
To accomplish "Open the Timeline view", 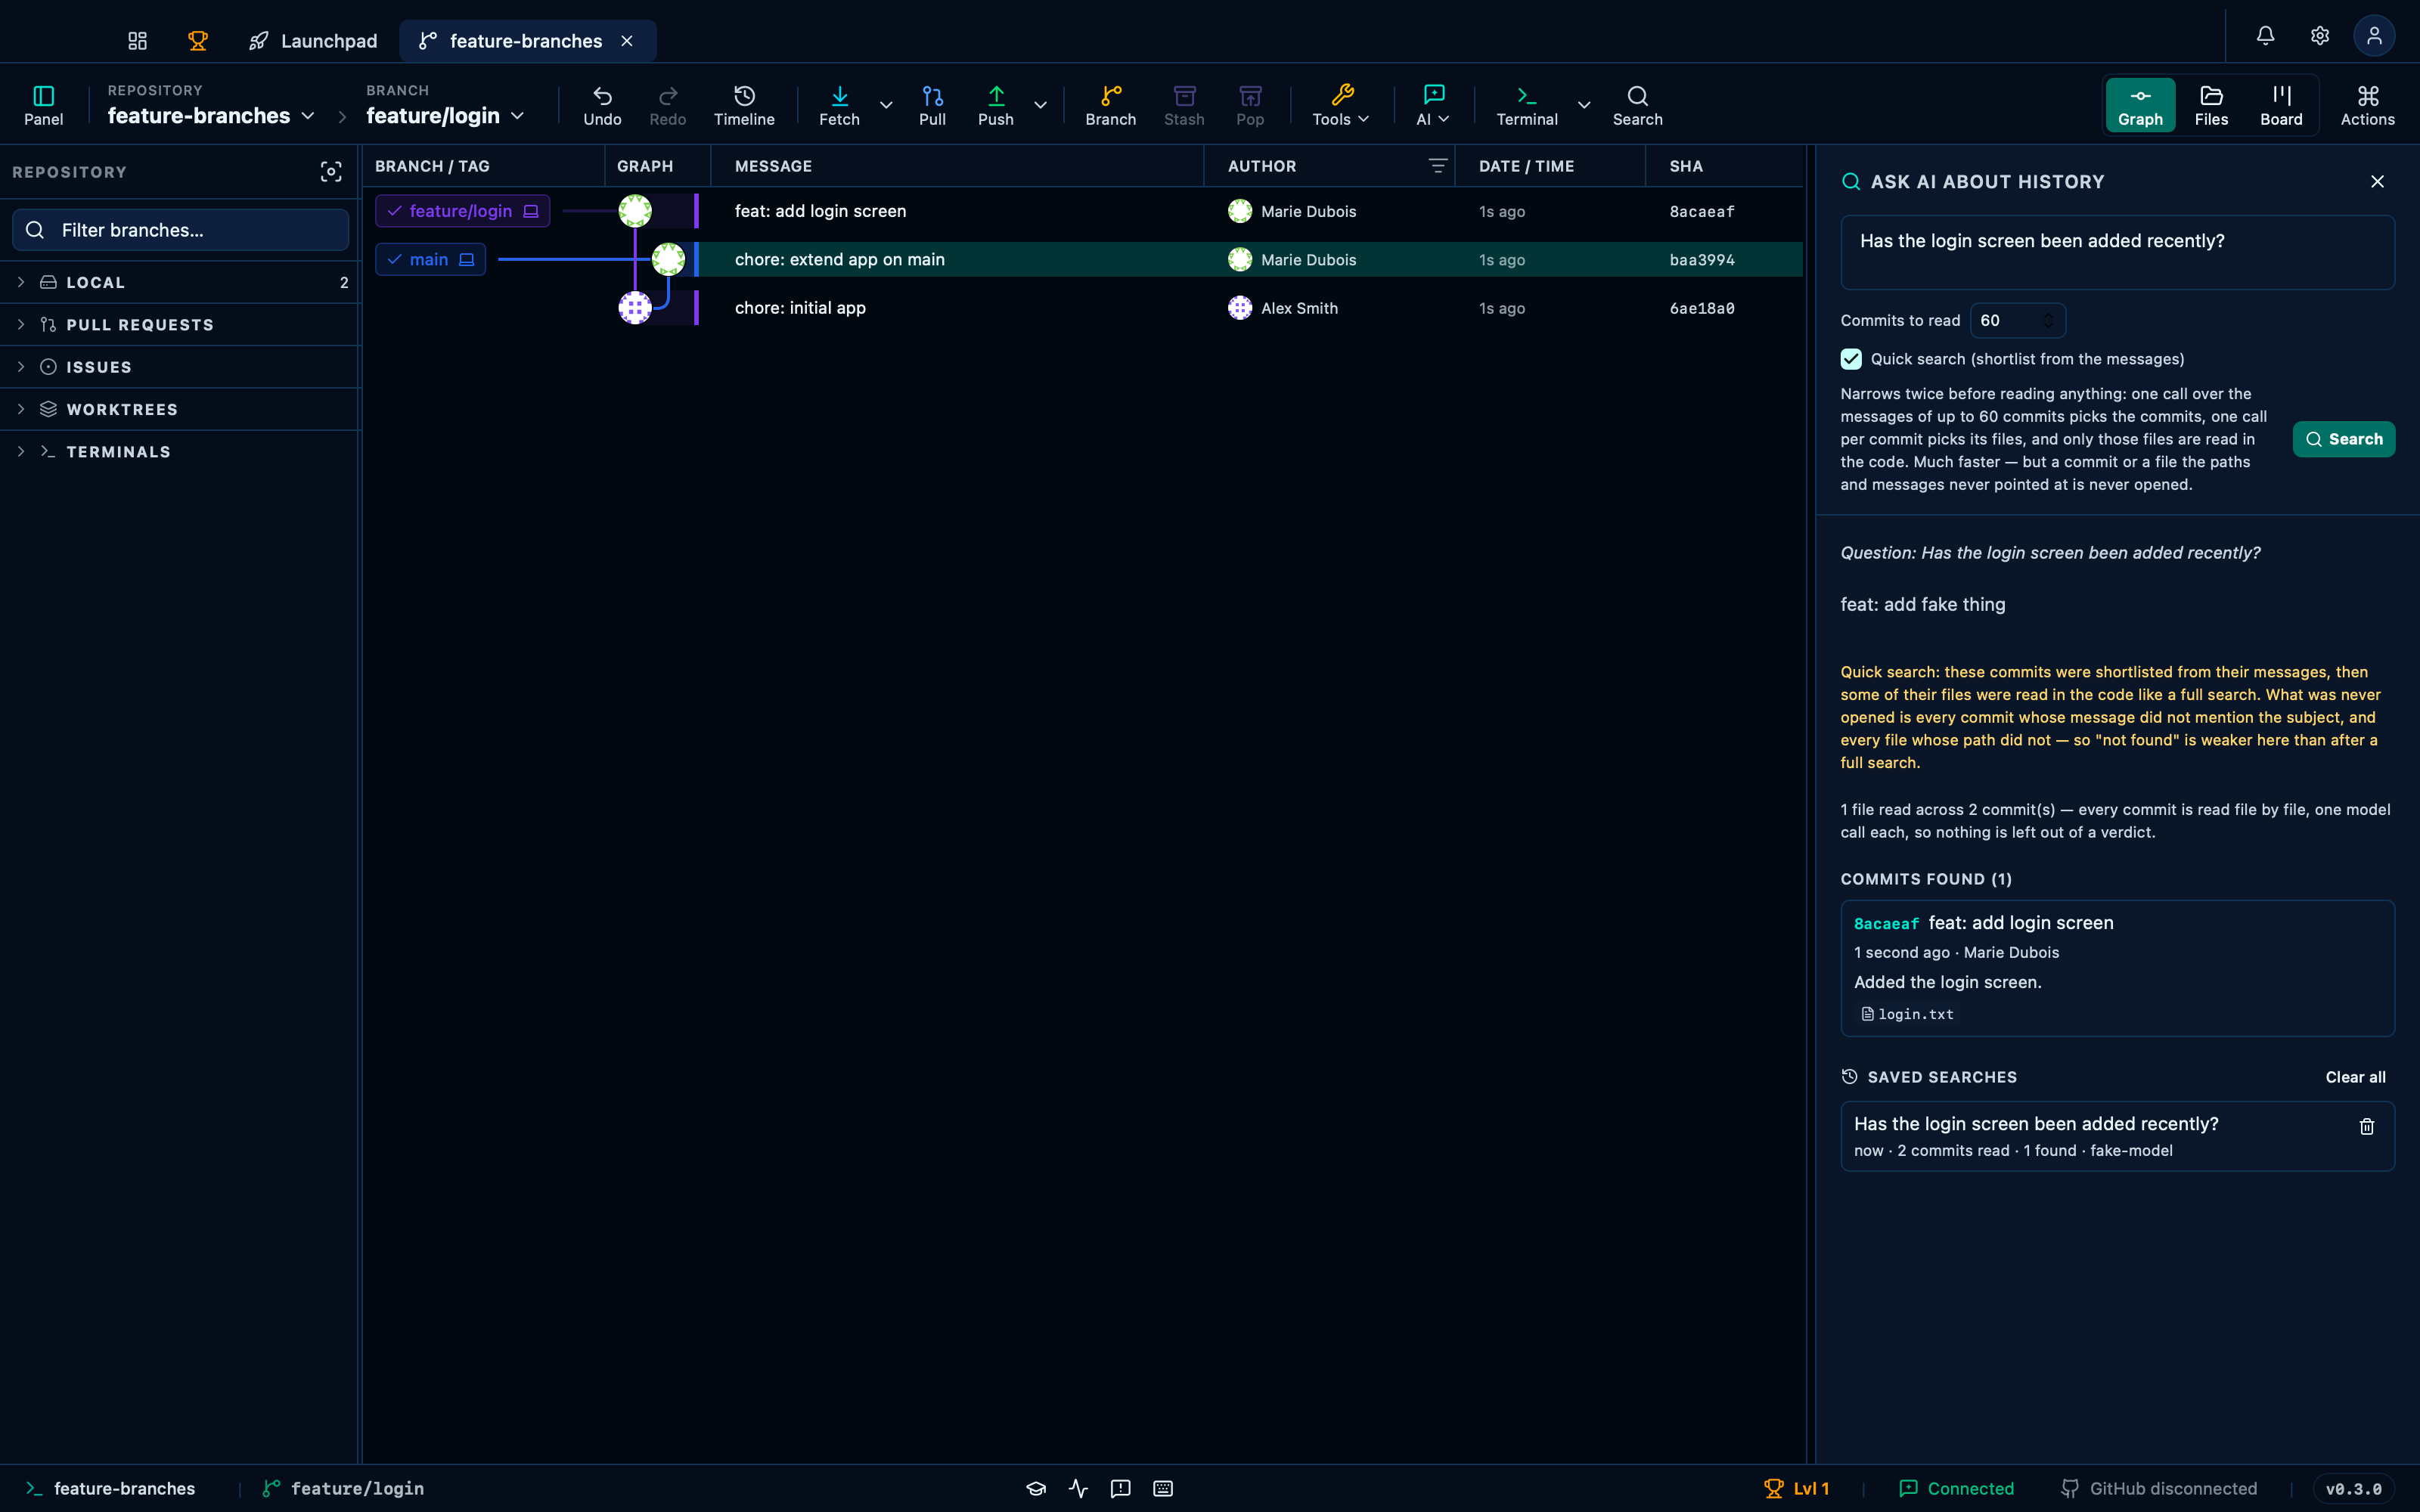I will pos(744,105).
